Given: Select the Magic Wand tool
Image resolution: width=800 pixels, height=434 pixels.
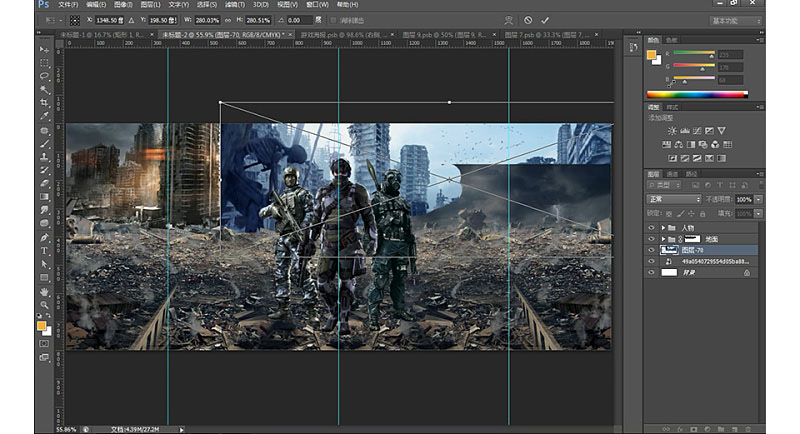Looking at the screenshot, I should (44, 90).
